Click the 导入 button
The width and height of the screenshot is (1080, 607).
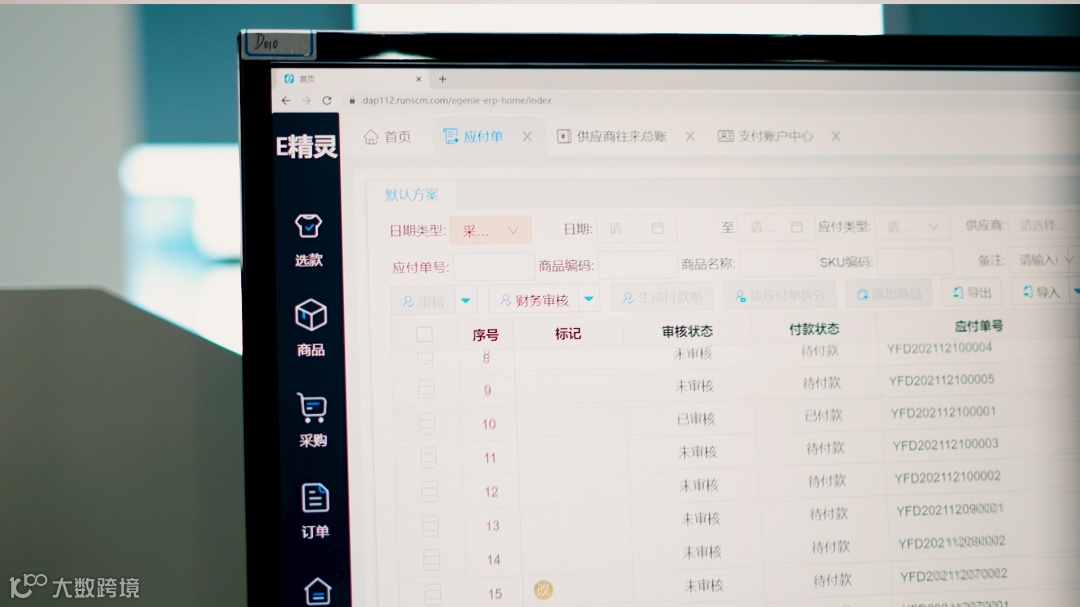point(1041,292)
